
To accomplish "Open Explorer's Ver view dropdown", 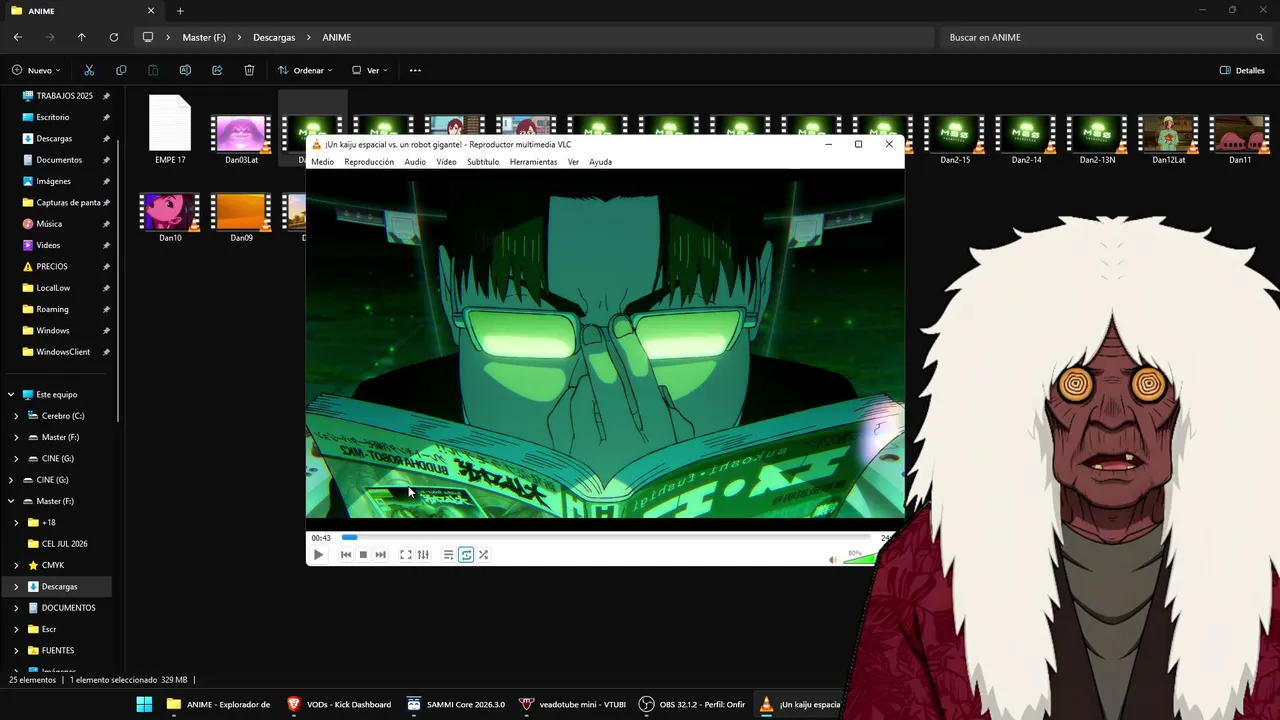I will tap(370, 70).
